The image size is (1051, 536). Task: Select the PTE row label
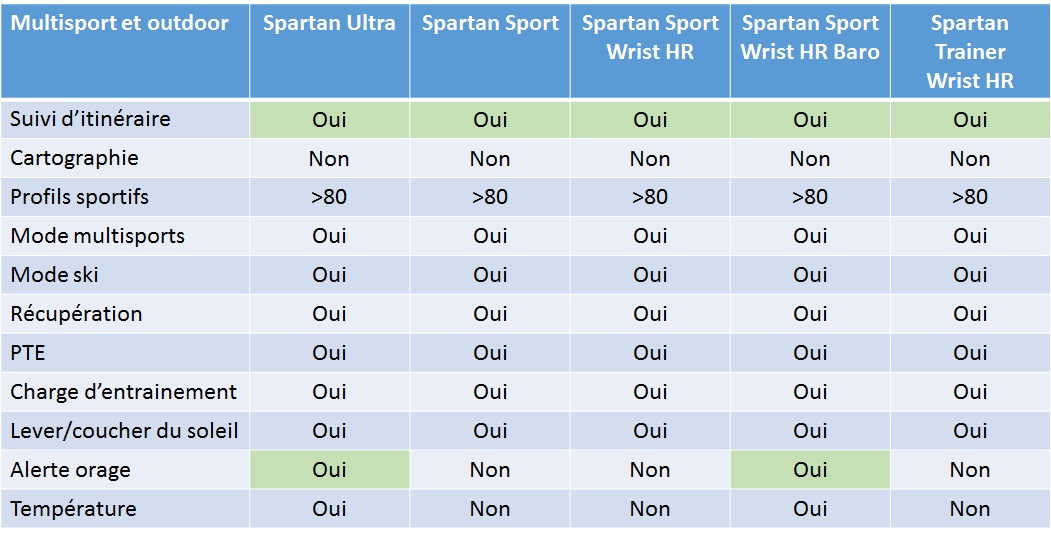(28, 353)
